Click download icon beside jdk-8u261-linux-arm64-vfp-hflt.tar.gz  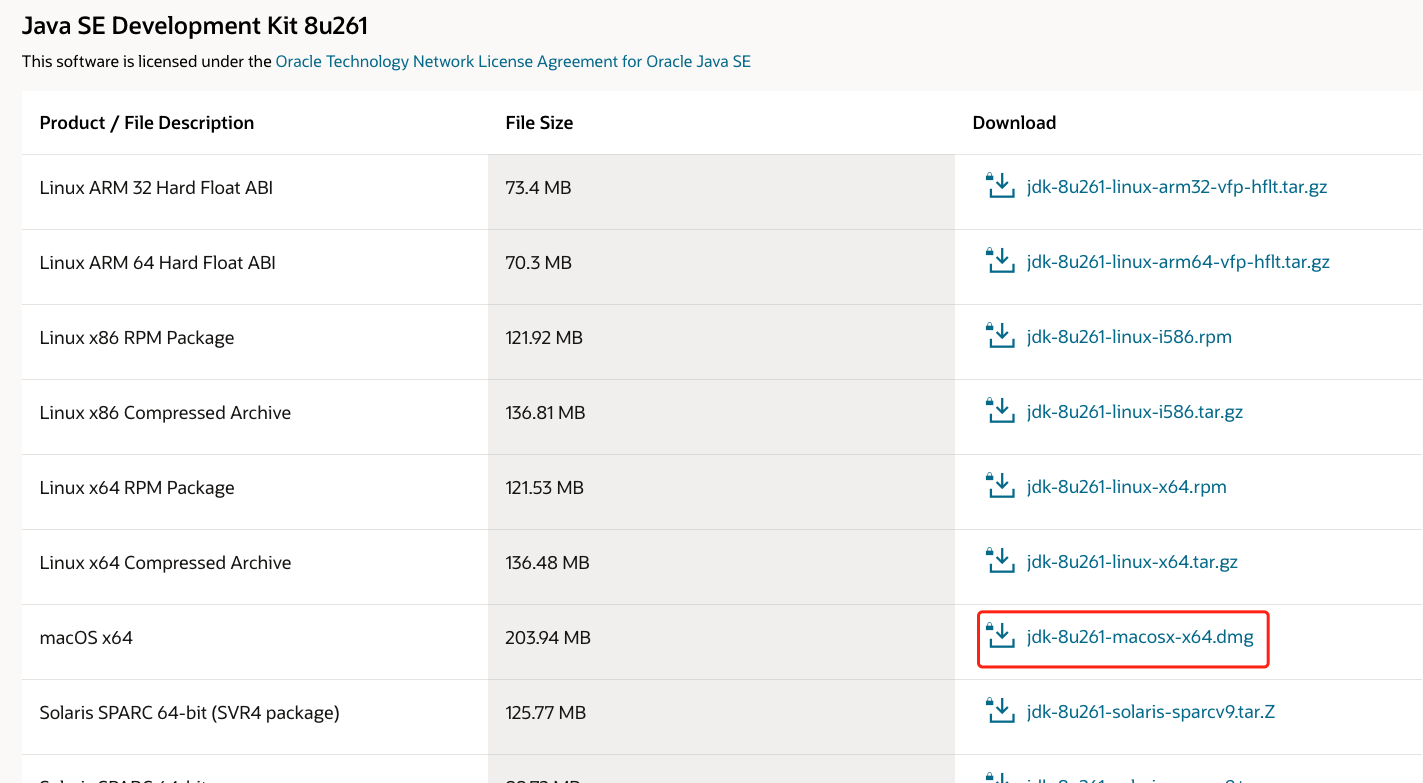pyautogui.click(x=1000, y=261)
